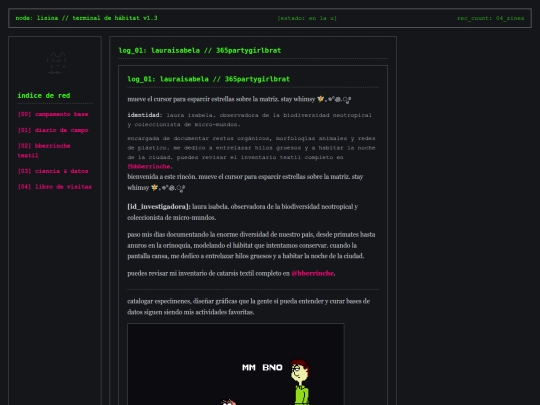Screen dimensions: 540x405
Task: Click the 'índice de red' sidebar heading
Action: pos(44,95)
